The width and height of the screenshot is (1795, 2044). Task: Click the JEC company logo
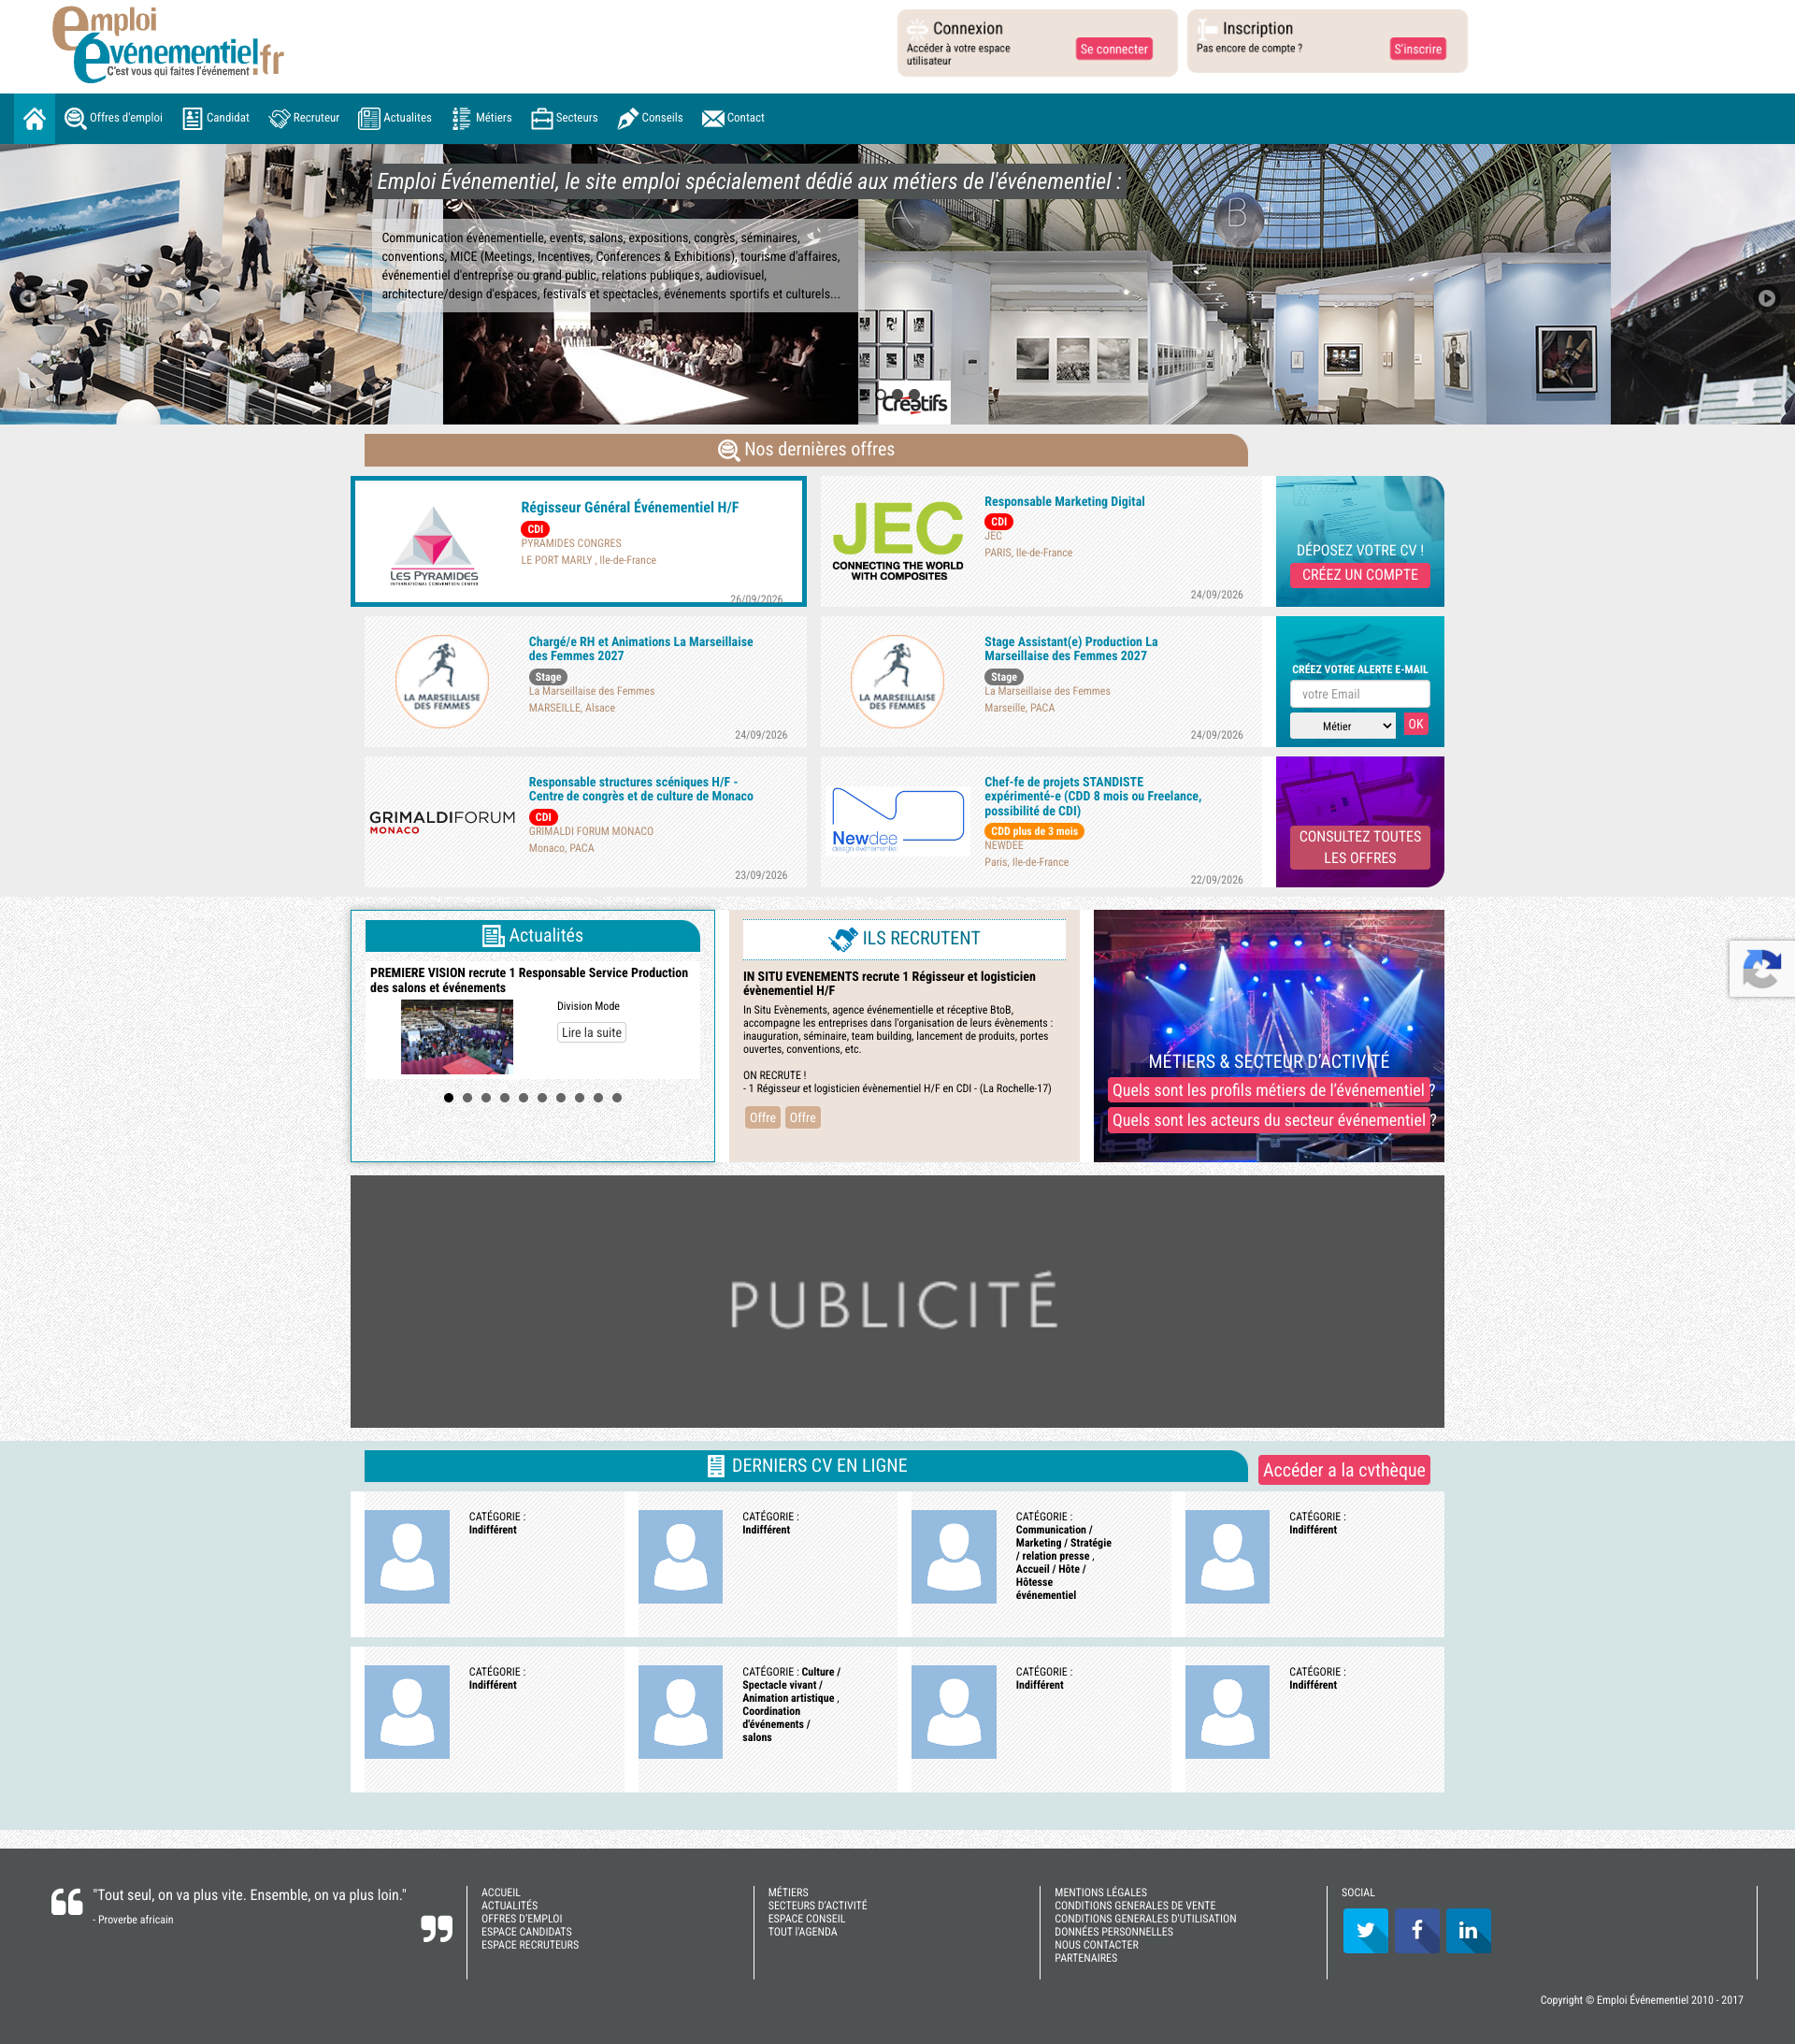(x=898, y=541)
